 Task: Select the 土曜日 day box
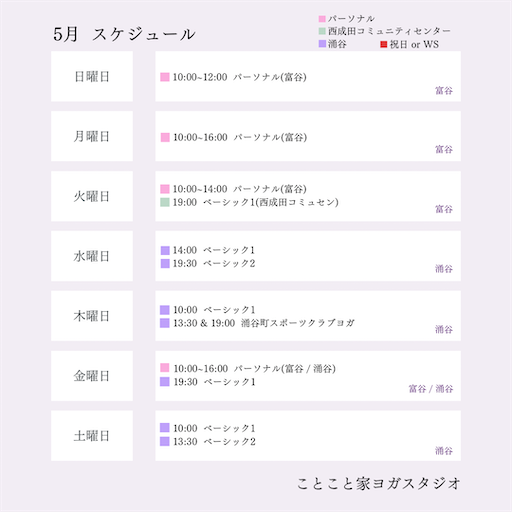(92, 436)
